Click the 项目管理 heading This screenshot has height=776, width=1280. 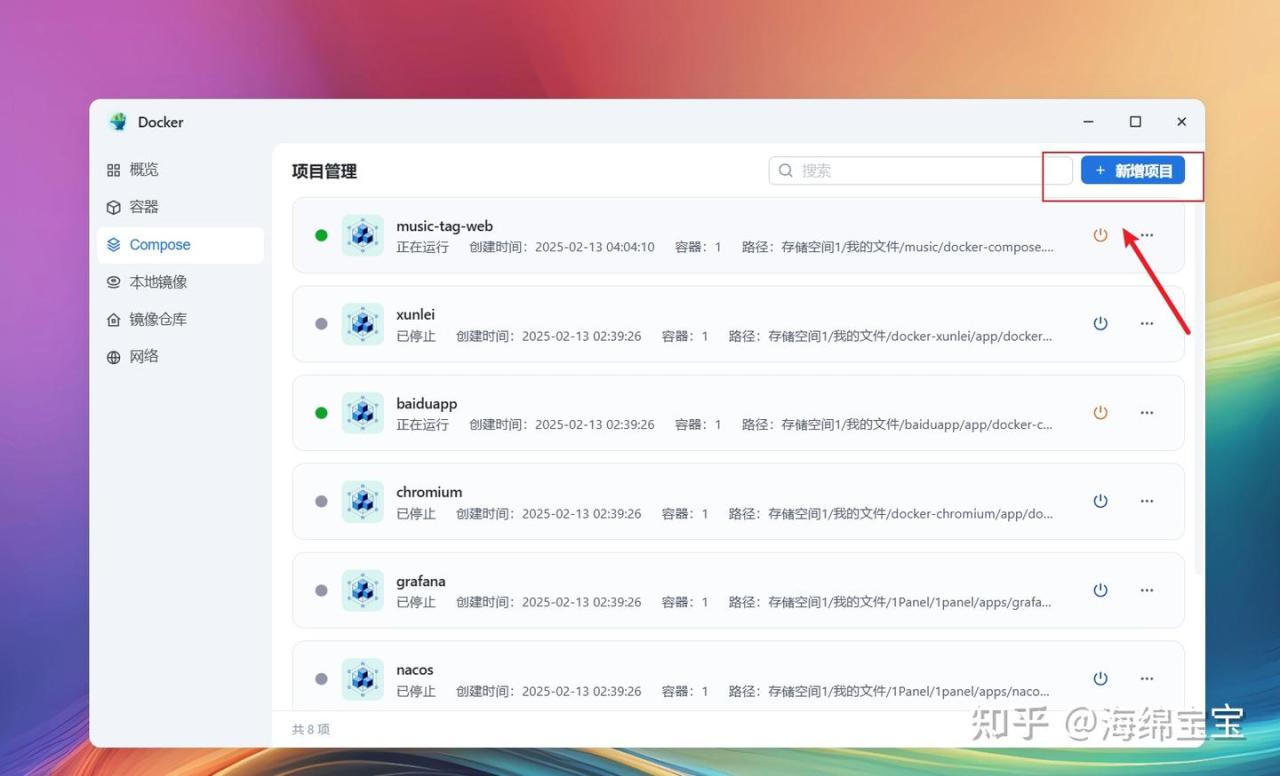tap(324, 171)
